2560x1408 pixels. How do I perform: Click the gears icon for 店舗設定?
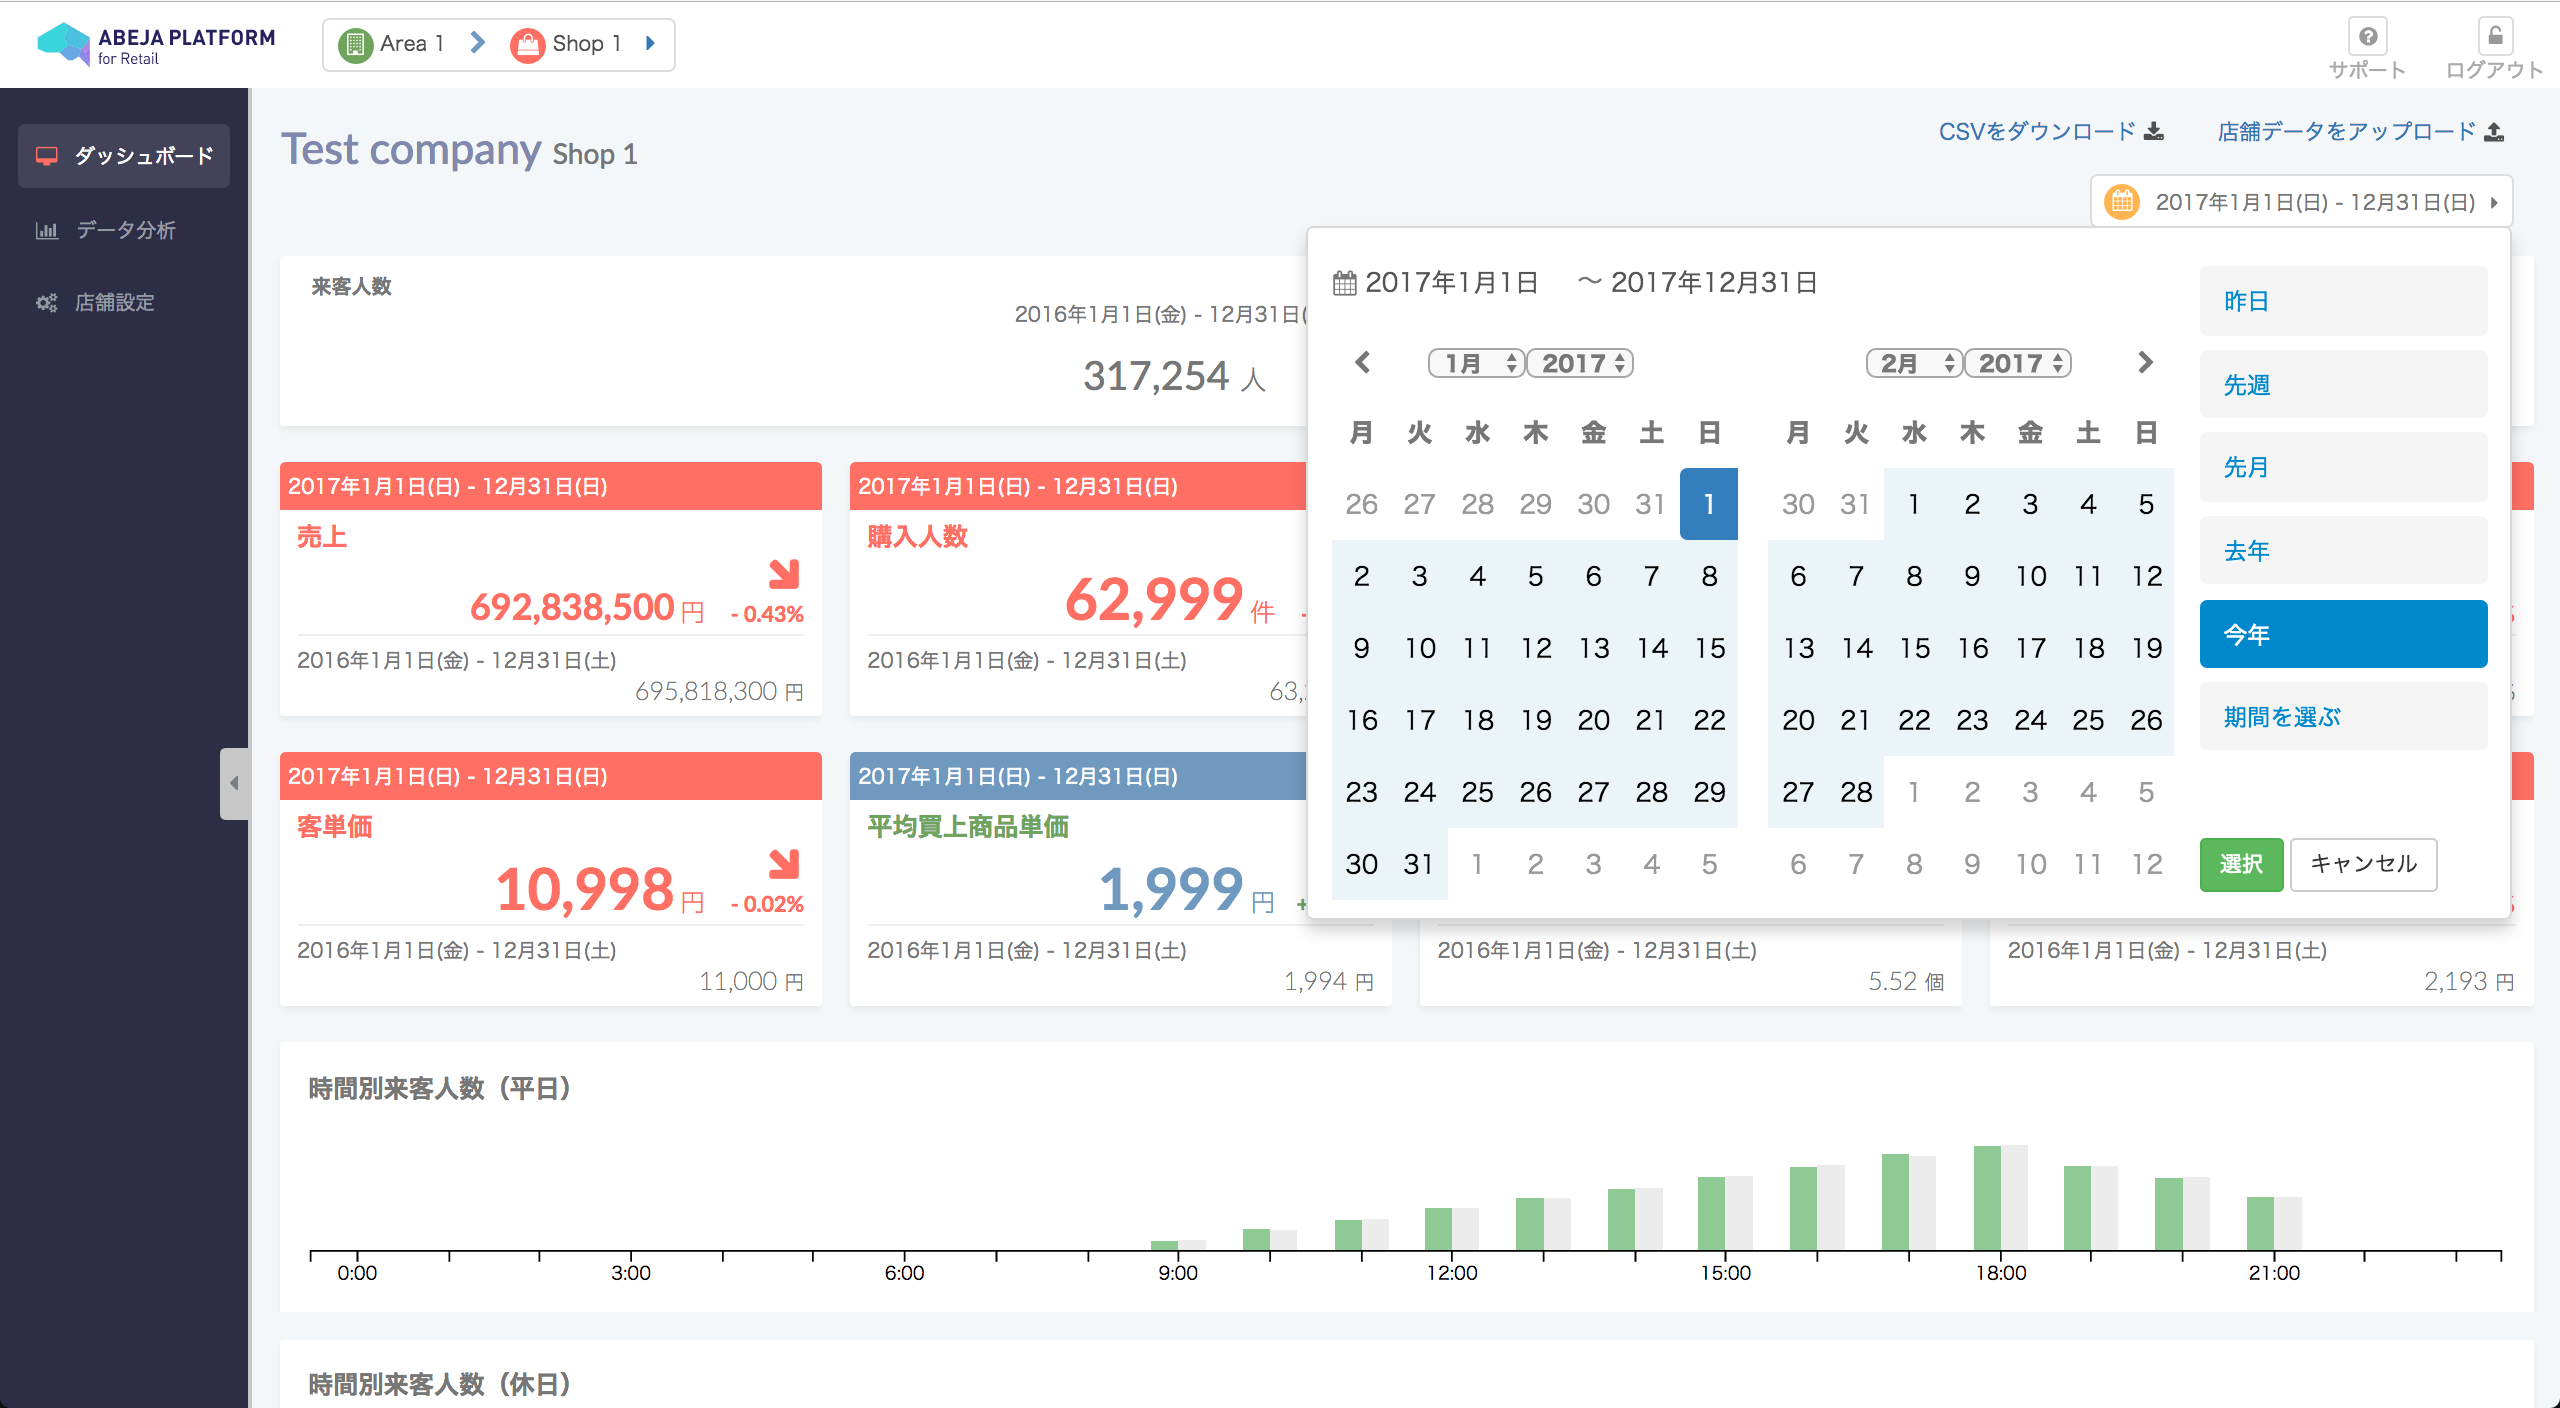click(x=47, y=302)
